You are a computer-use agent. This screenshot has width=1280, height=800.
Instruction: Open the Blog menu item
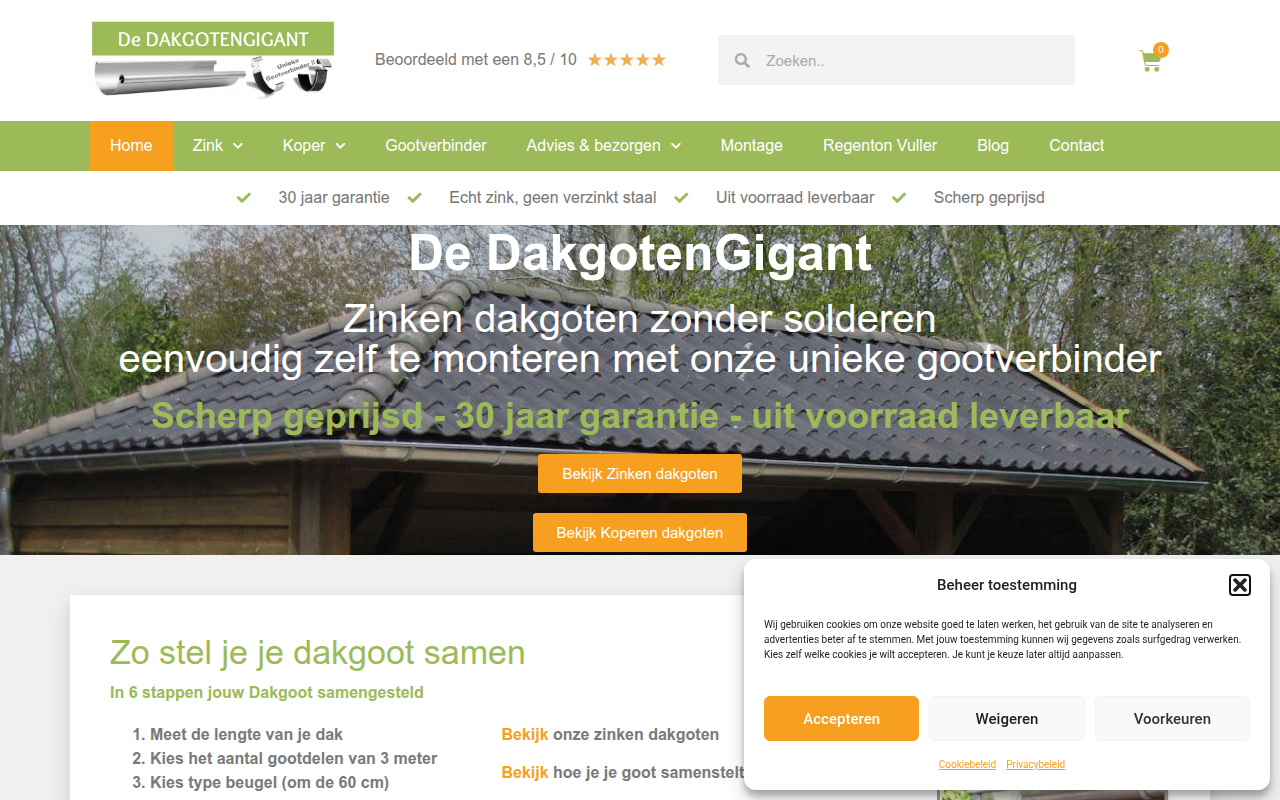pos(993,146)
